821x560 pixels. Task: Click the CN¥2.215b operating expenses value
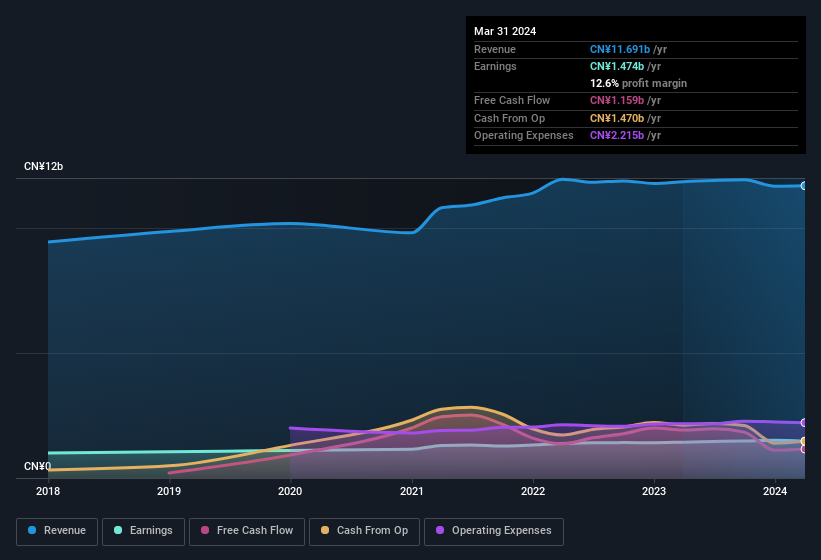[x=617, y=135]
